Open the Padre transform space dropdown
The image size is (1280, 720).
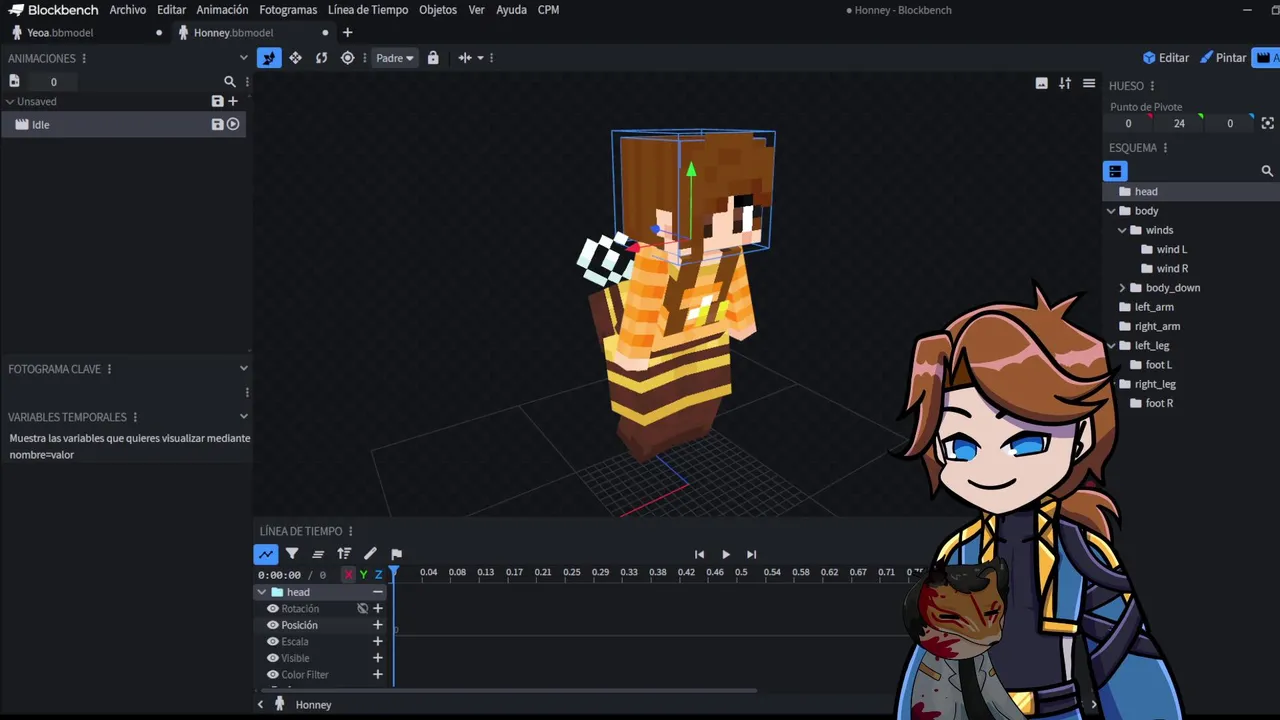tap(395, 58)
